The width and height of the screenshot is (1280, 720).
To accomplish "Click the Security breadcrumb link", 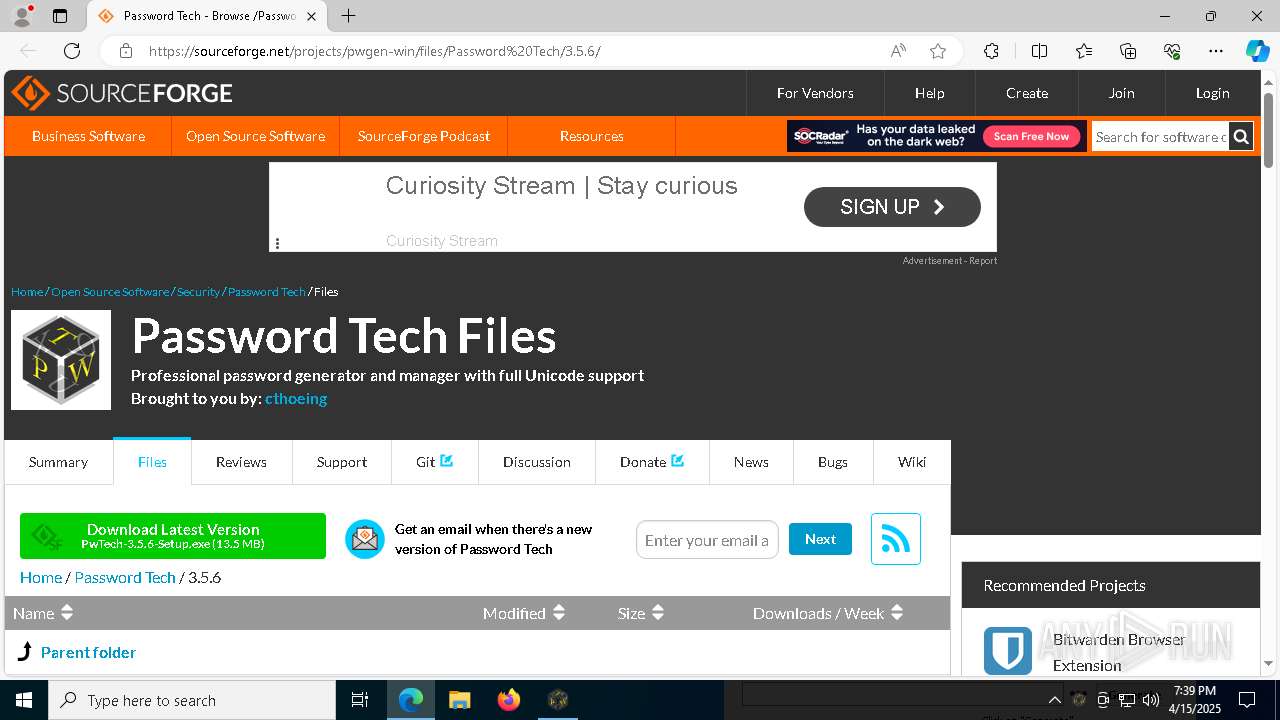I will 198,292.
